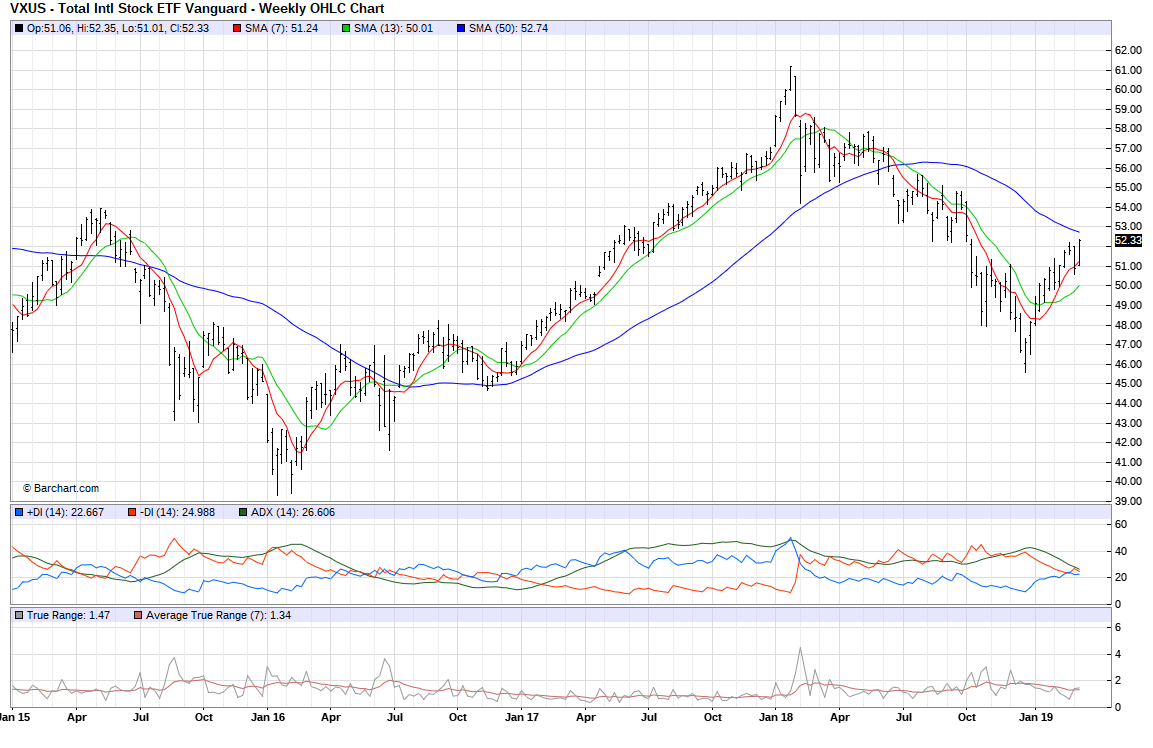Click the blue SMA (50) legend swatch
Viewport: 1153px width, 748px height.
point(459,28)
